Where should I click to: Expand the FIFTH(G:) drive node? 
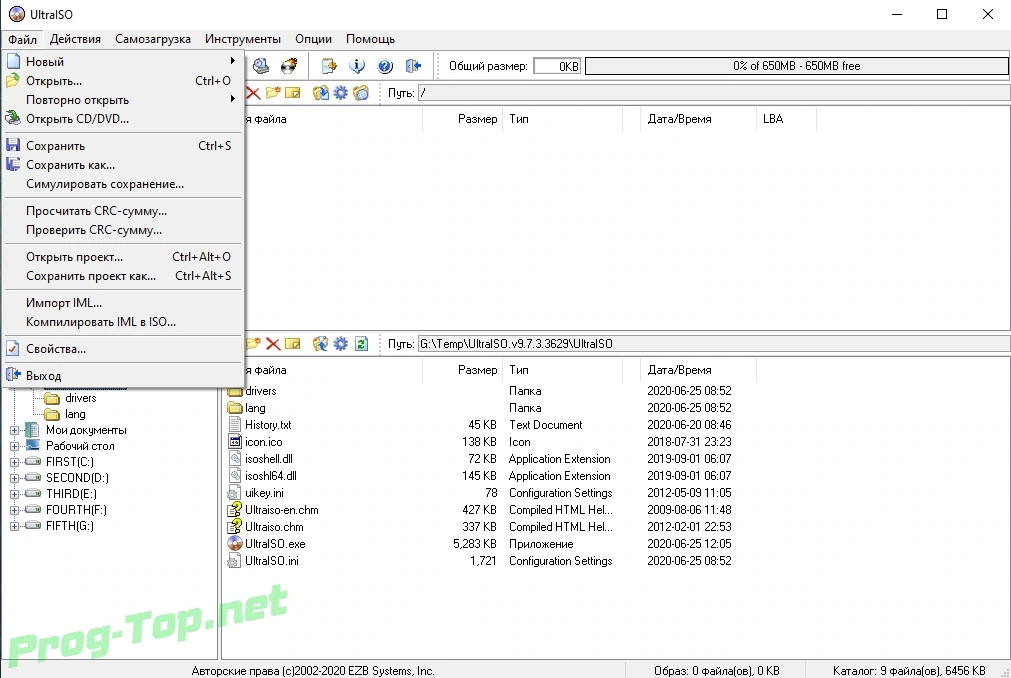point(14,526)
